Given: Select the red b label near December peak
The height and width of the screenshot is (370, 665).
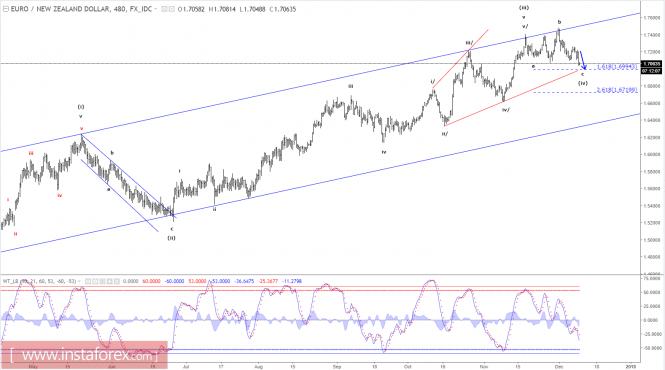Looking at the screenshot, I should click(559, 22).
